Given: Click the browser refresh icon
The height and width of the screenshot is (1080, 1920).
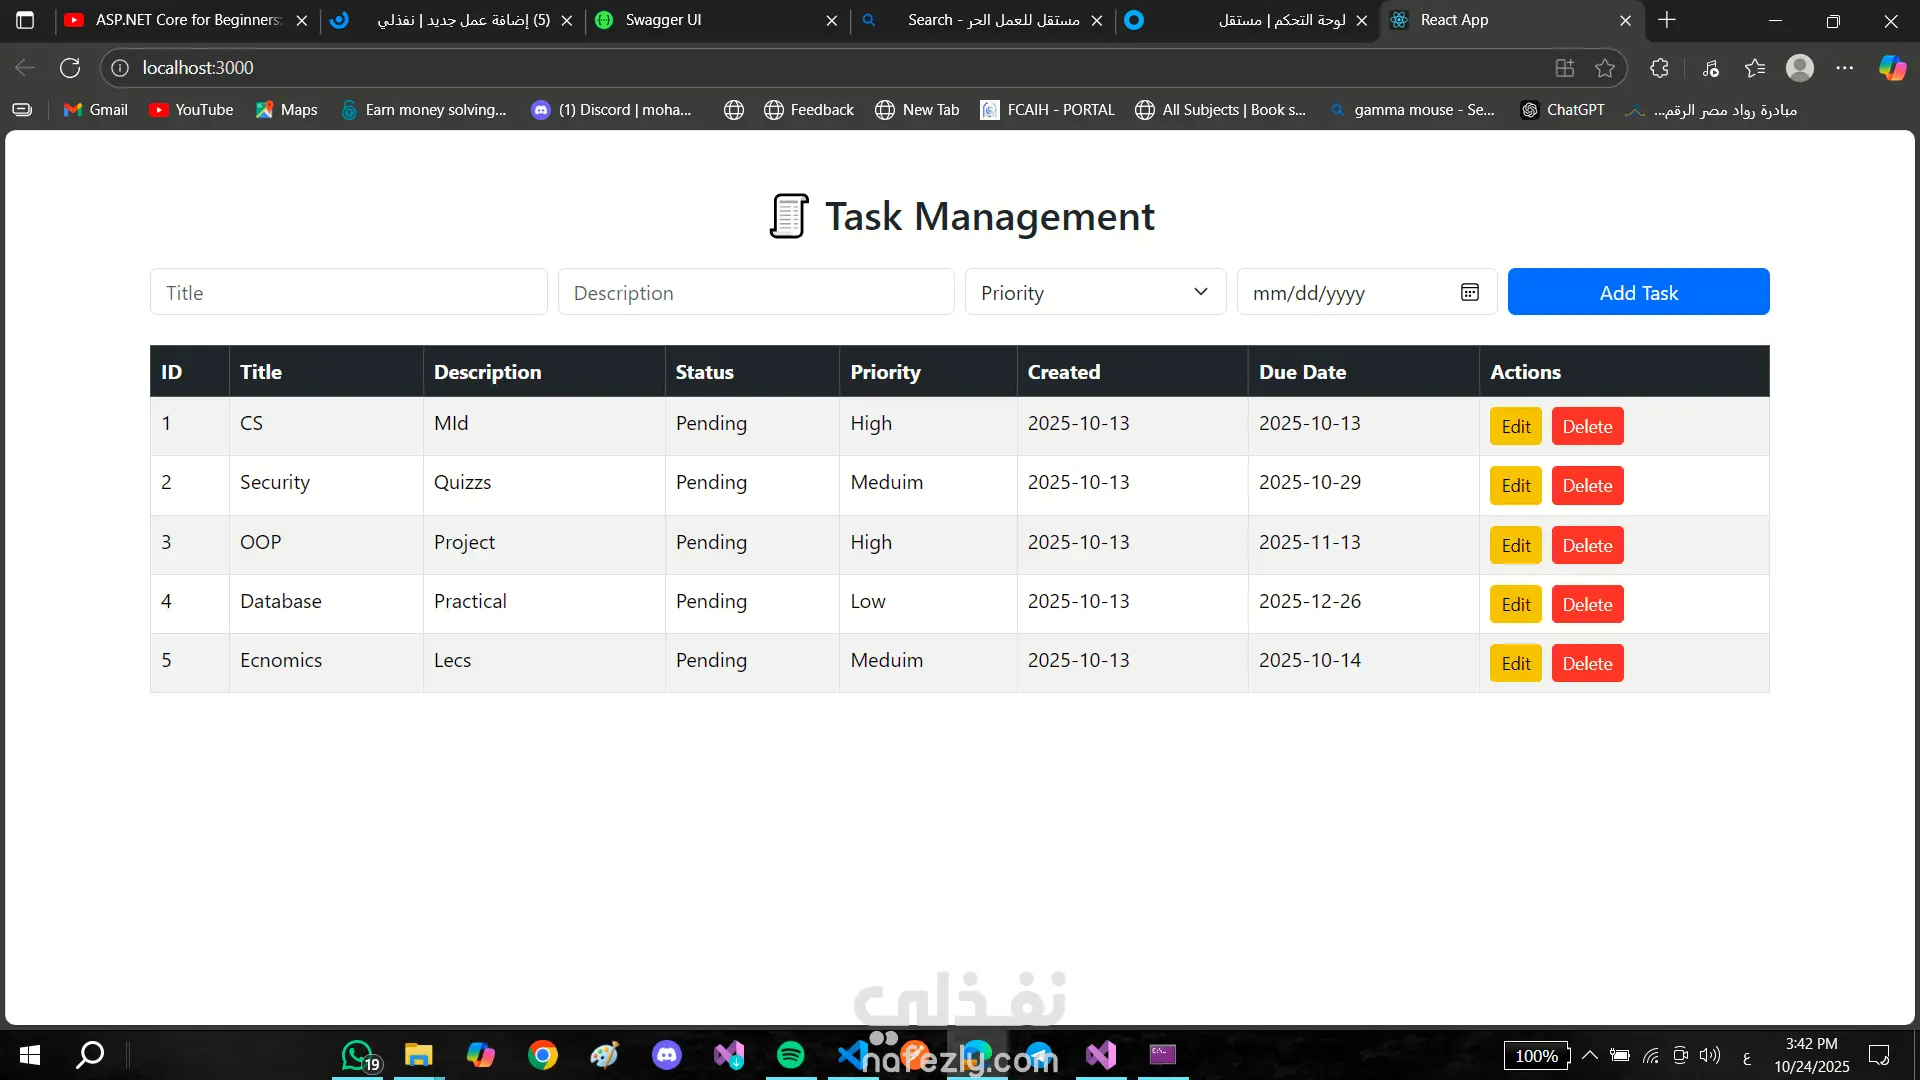Looking at the screenshot, I should (x=70, y=68).
